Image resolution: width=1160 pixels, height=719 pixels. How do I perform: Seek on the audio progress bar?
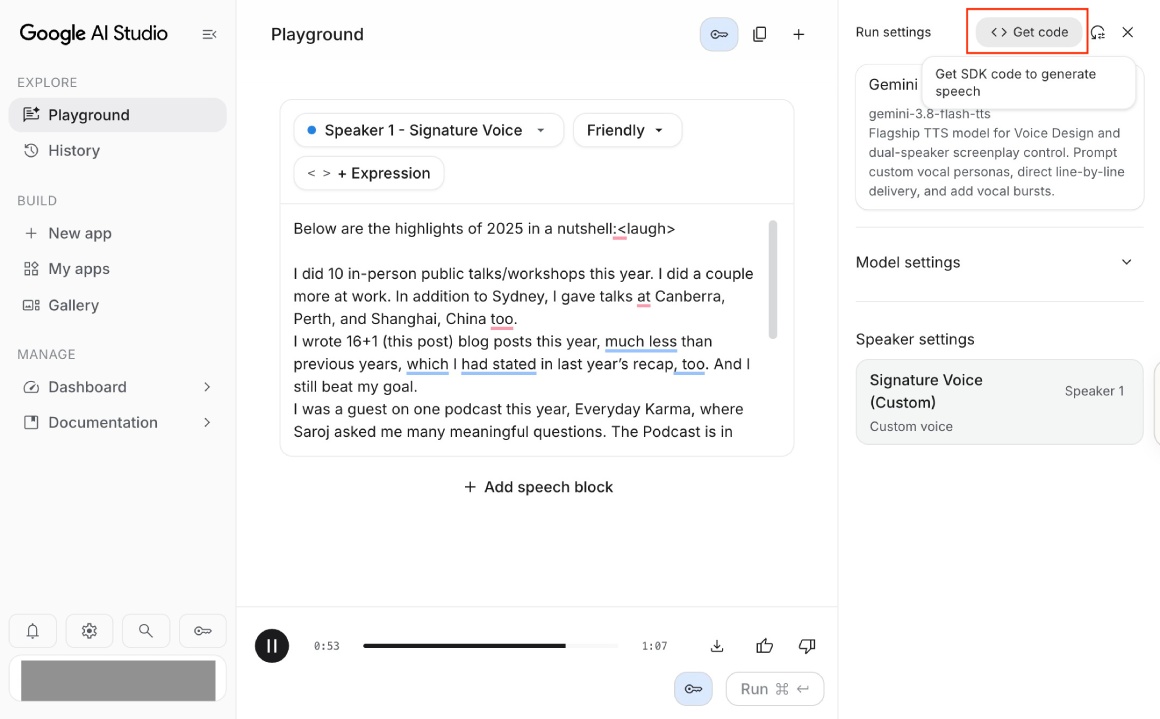(490, 646)
